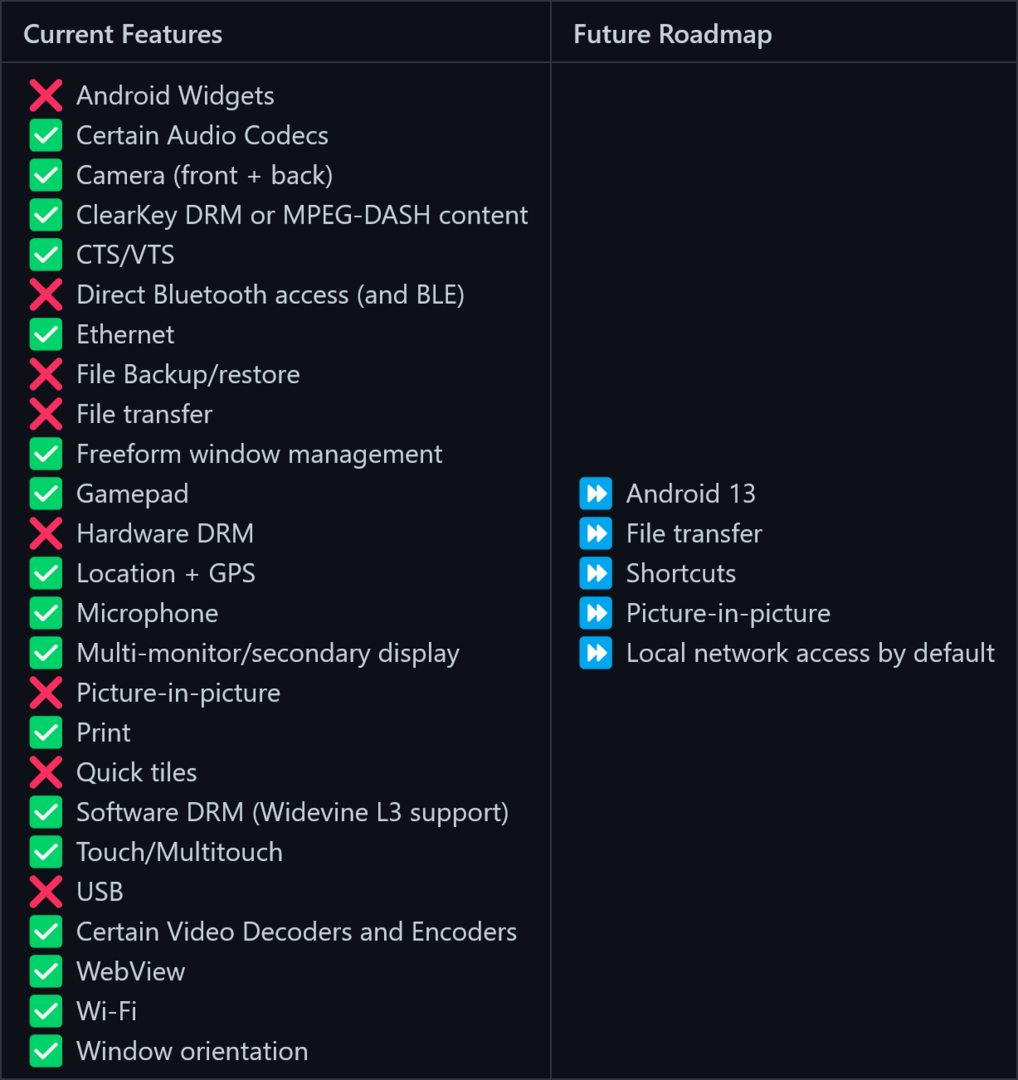Screen dimensions: 1018x1080
Task: Click the Freeform window management text
Action: click(x=259, y=454)
